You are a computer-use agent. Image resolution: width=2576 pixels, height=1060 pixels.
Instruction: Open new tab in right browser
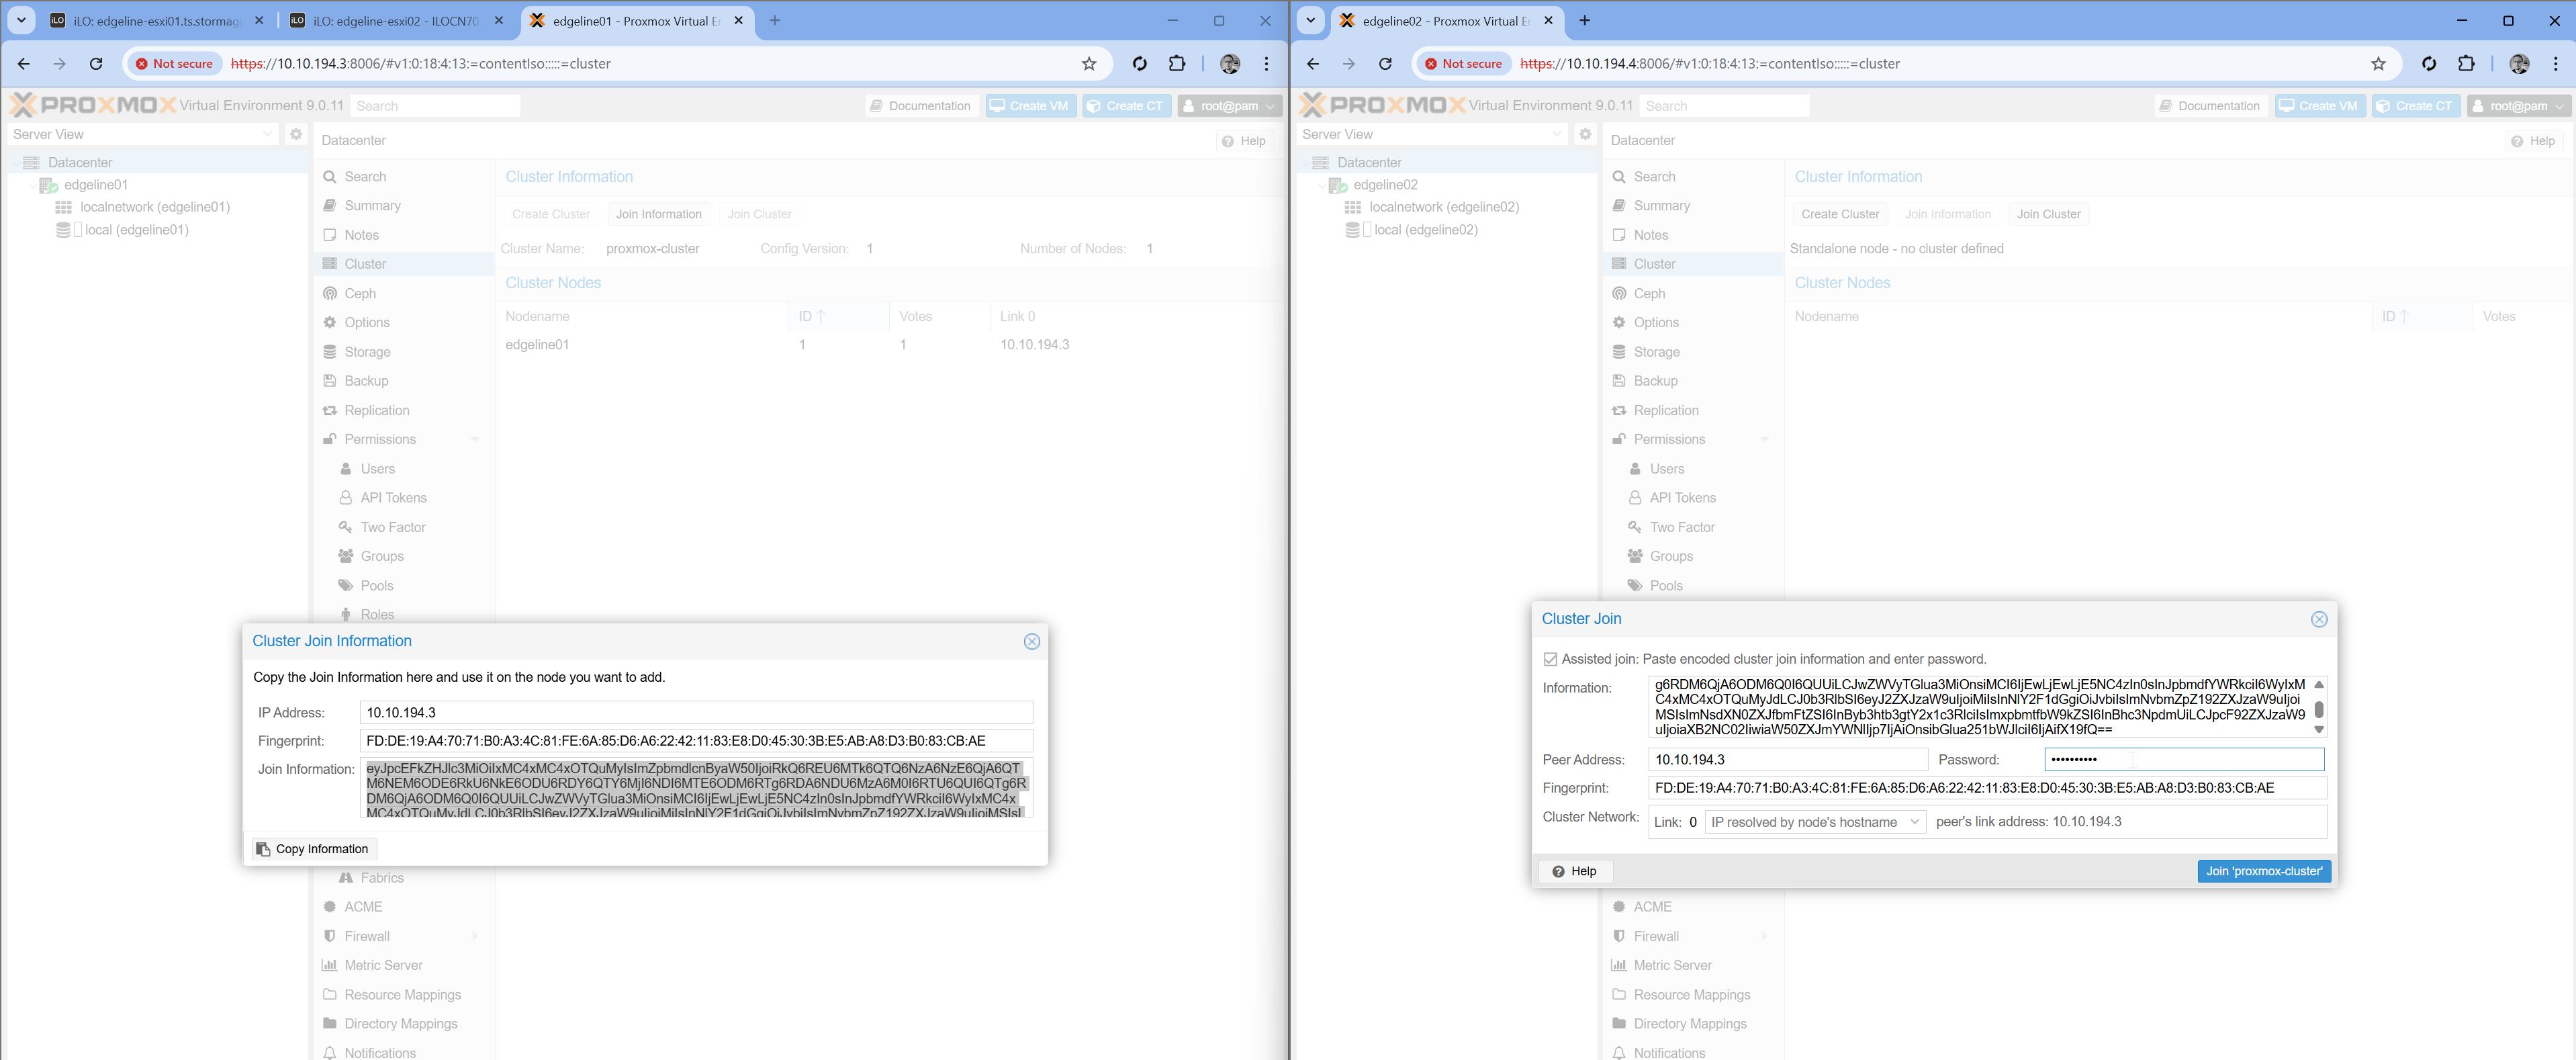click(x=1585, y=21)
